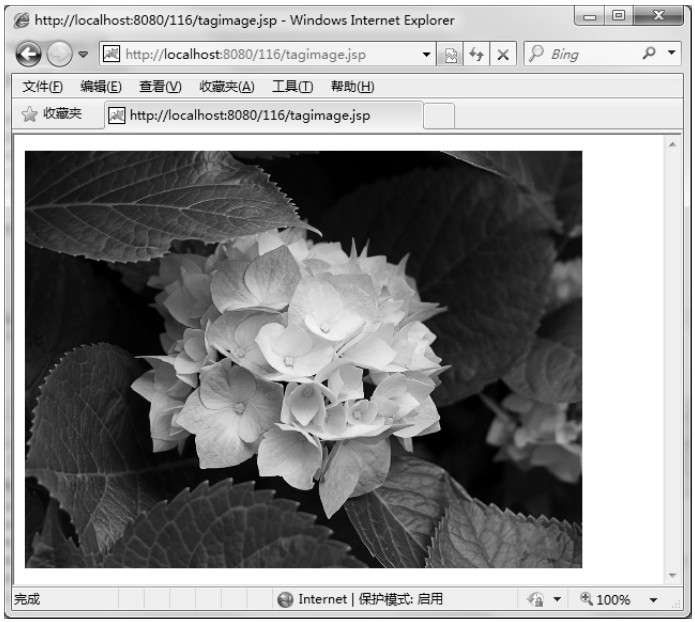695x622 pixels.
Task: Click the blank New Tab button
Action: pos(439,116)
